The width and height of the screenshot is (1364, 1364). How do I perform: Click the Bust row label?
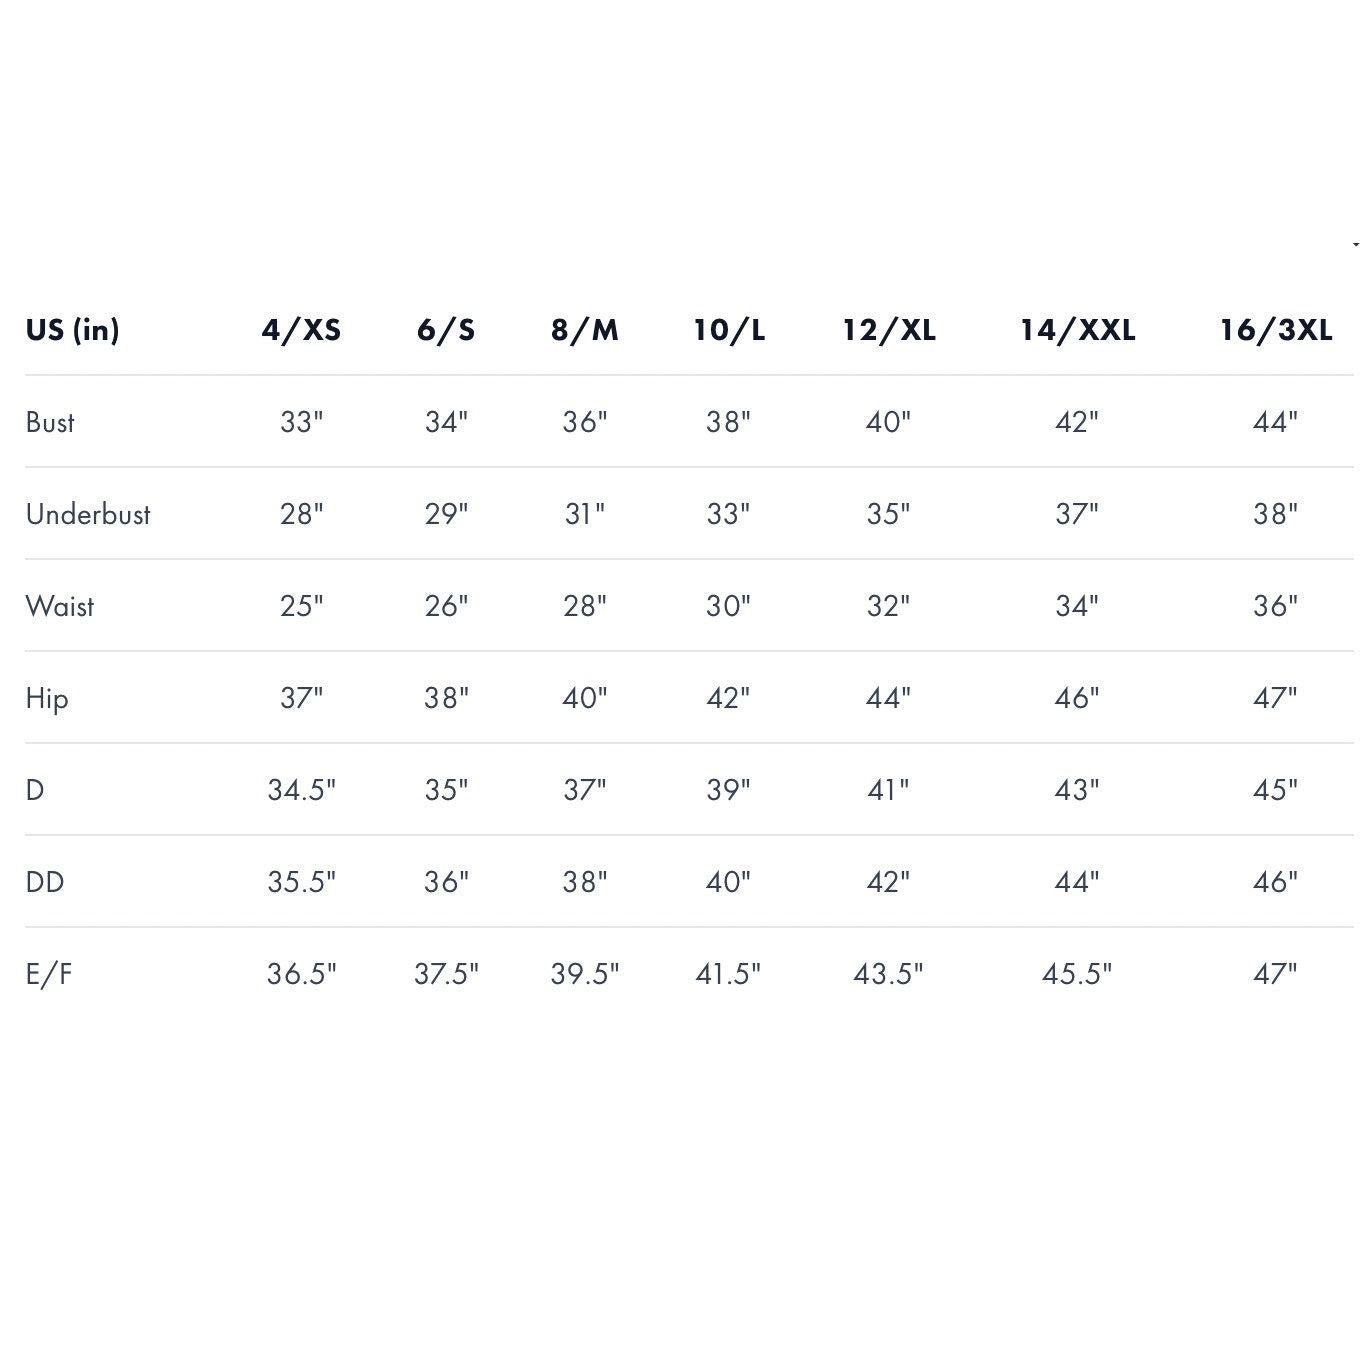50,422
